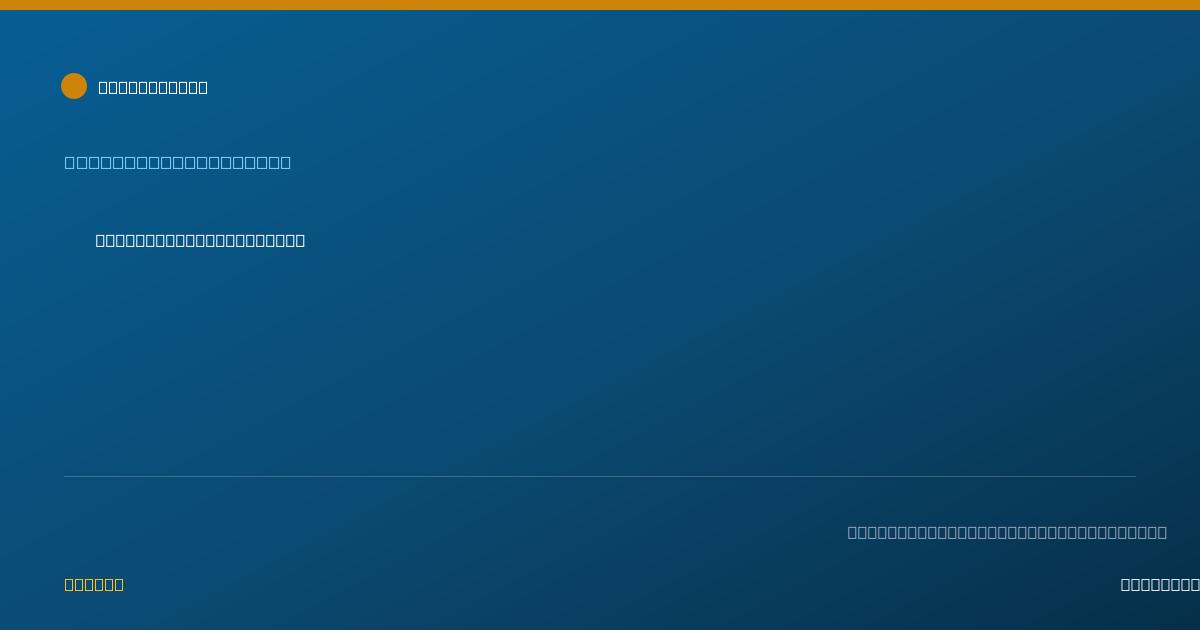Screen dimensions: 1200x630
Task: Click the orange accent bar along top
Action: (x=600, y=5)
